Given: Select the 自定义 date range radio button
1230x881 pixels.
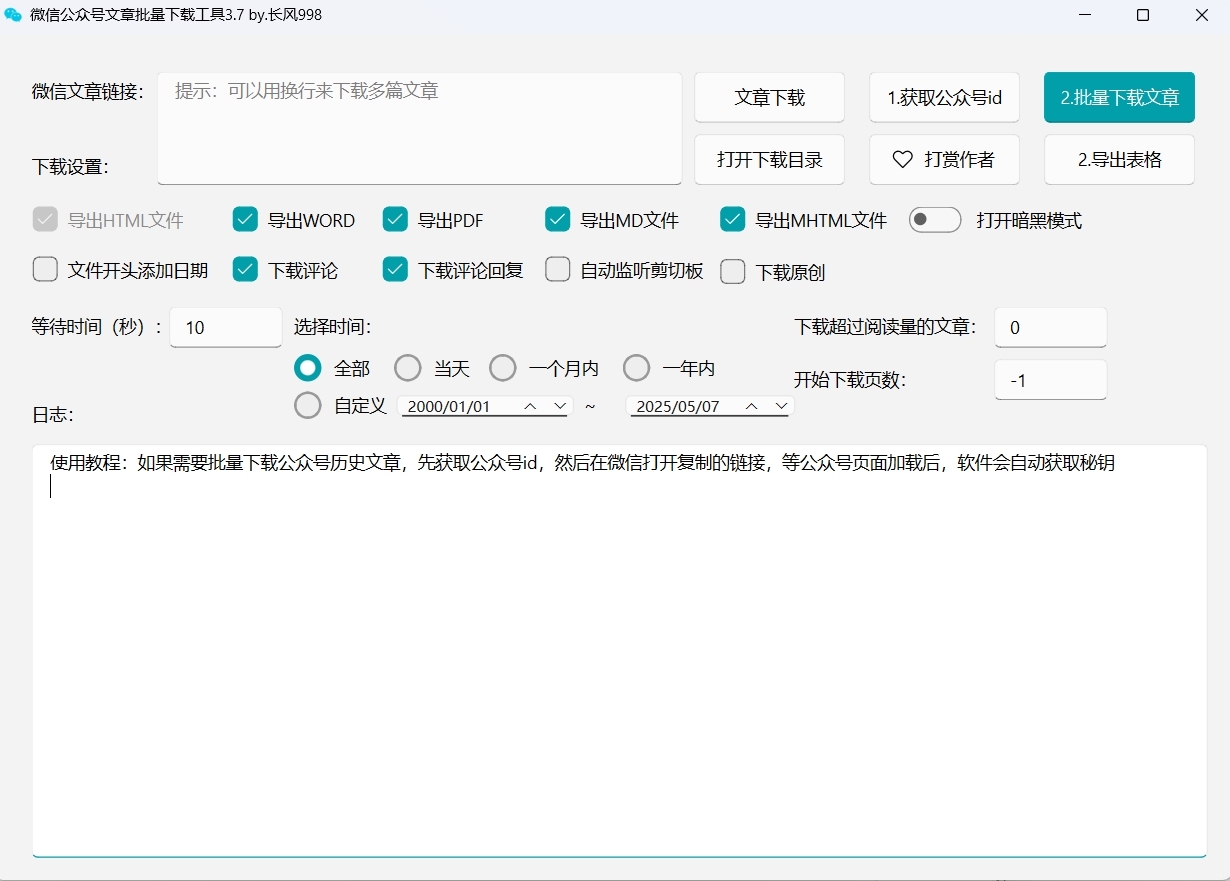Looking at the screenshot, I should click(308, 405).
